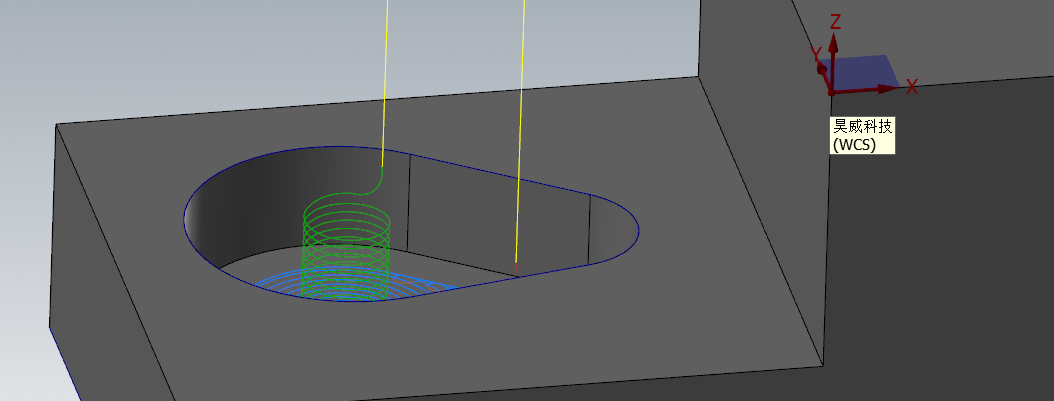Click the WCS label tooltip box
Viewport: 1054px width, 401px height.
click(x=863, y=135)
